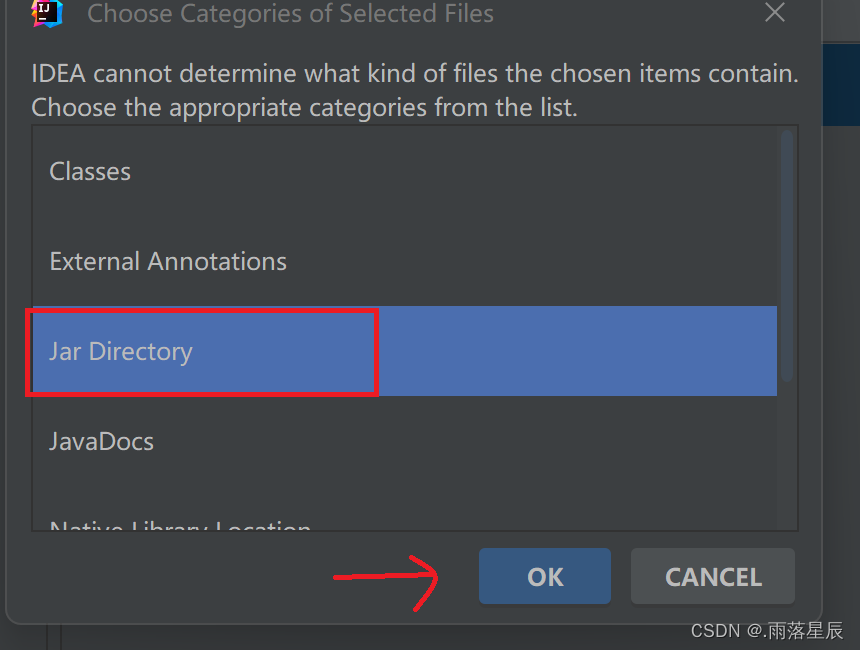The height and width of the screenshot is (650, 860).
Task: Click the dialog title 'Choose Categories of Selected Files'
Action: (x=290, y=13)
